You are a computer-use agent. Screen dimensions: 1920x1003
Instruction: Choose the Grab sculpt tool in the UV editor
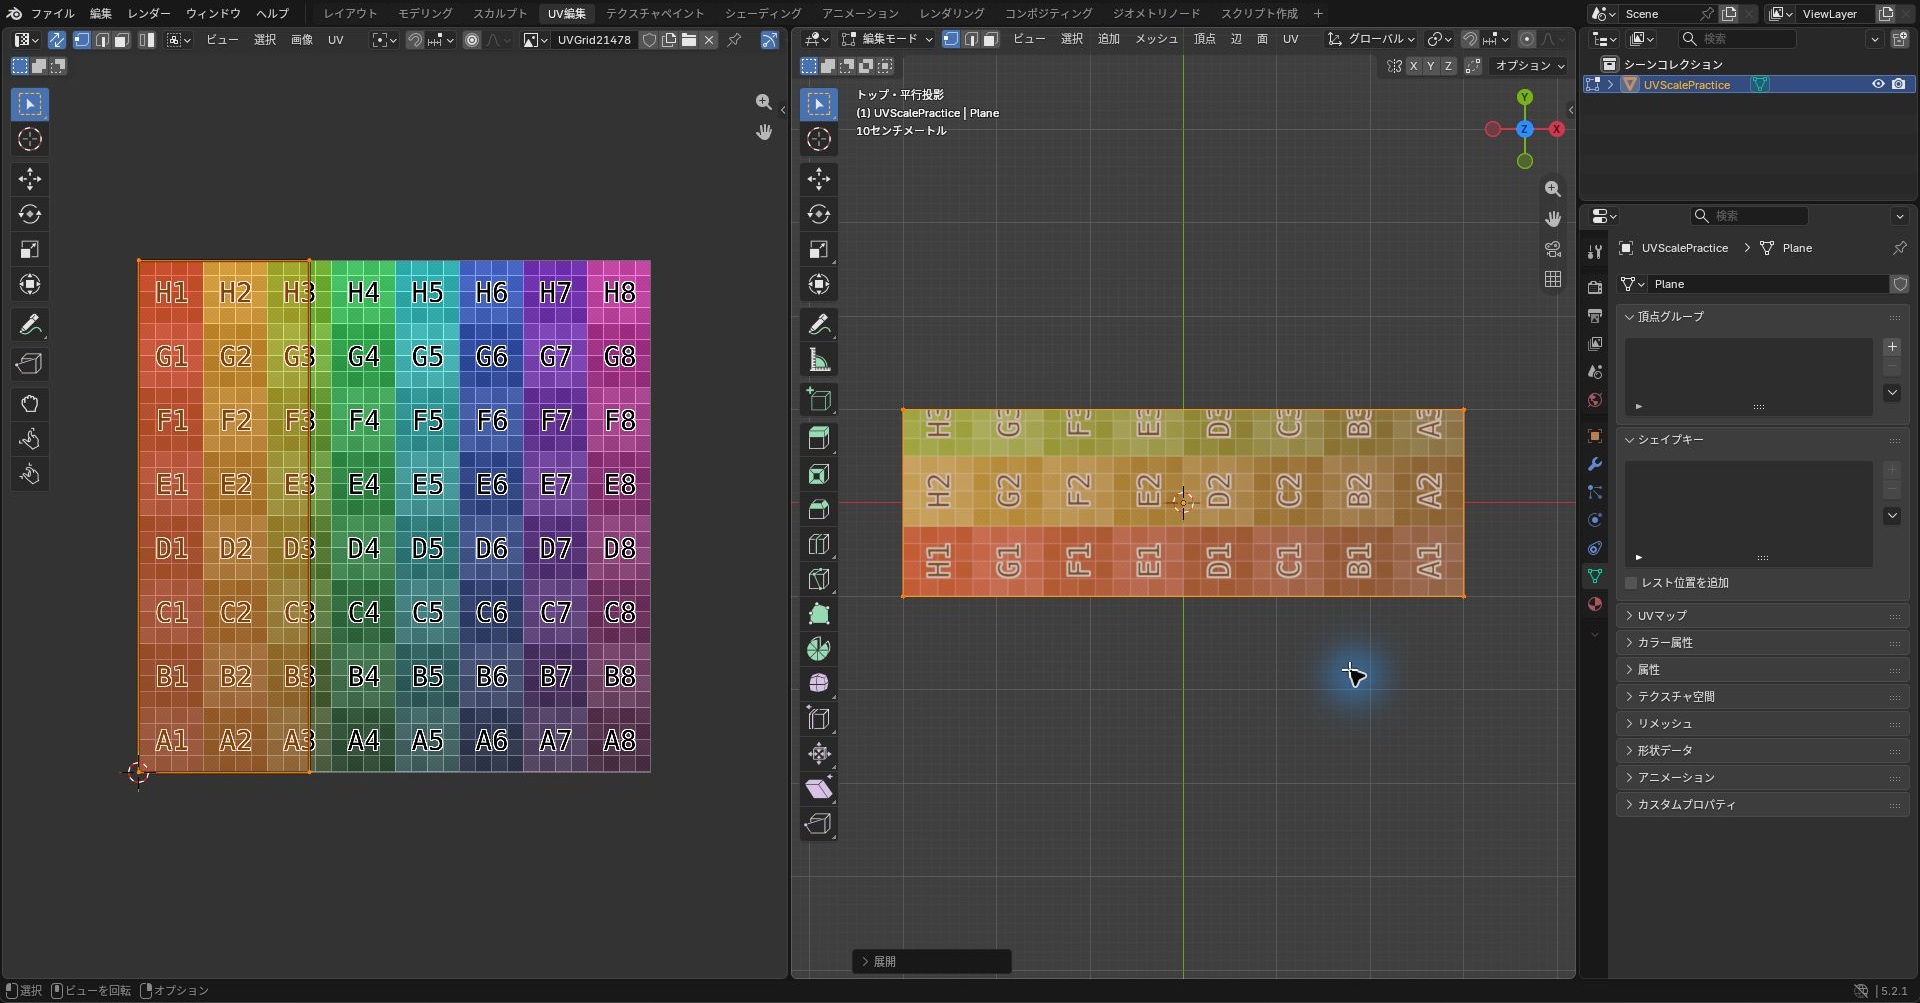30,404
